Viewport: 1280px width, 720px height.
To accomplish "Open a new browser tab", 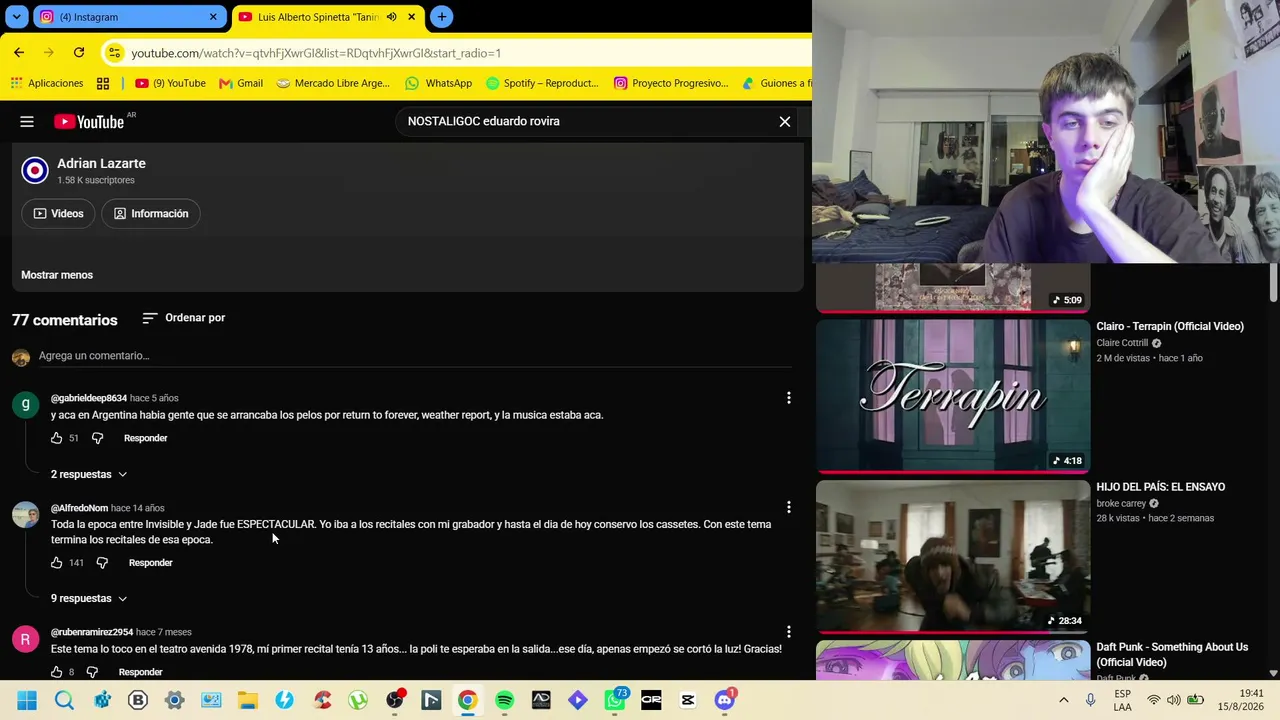I will (442, 17).
